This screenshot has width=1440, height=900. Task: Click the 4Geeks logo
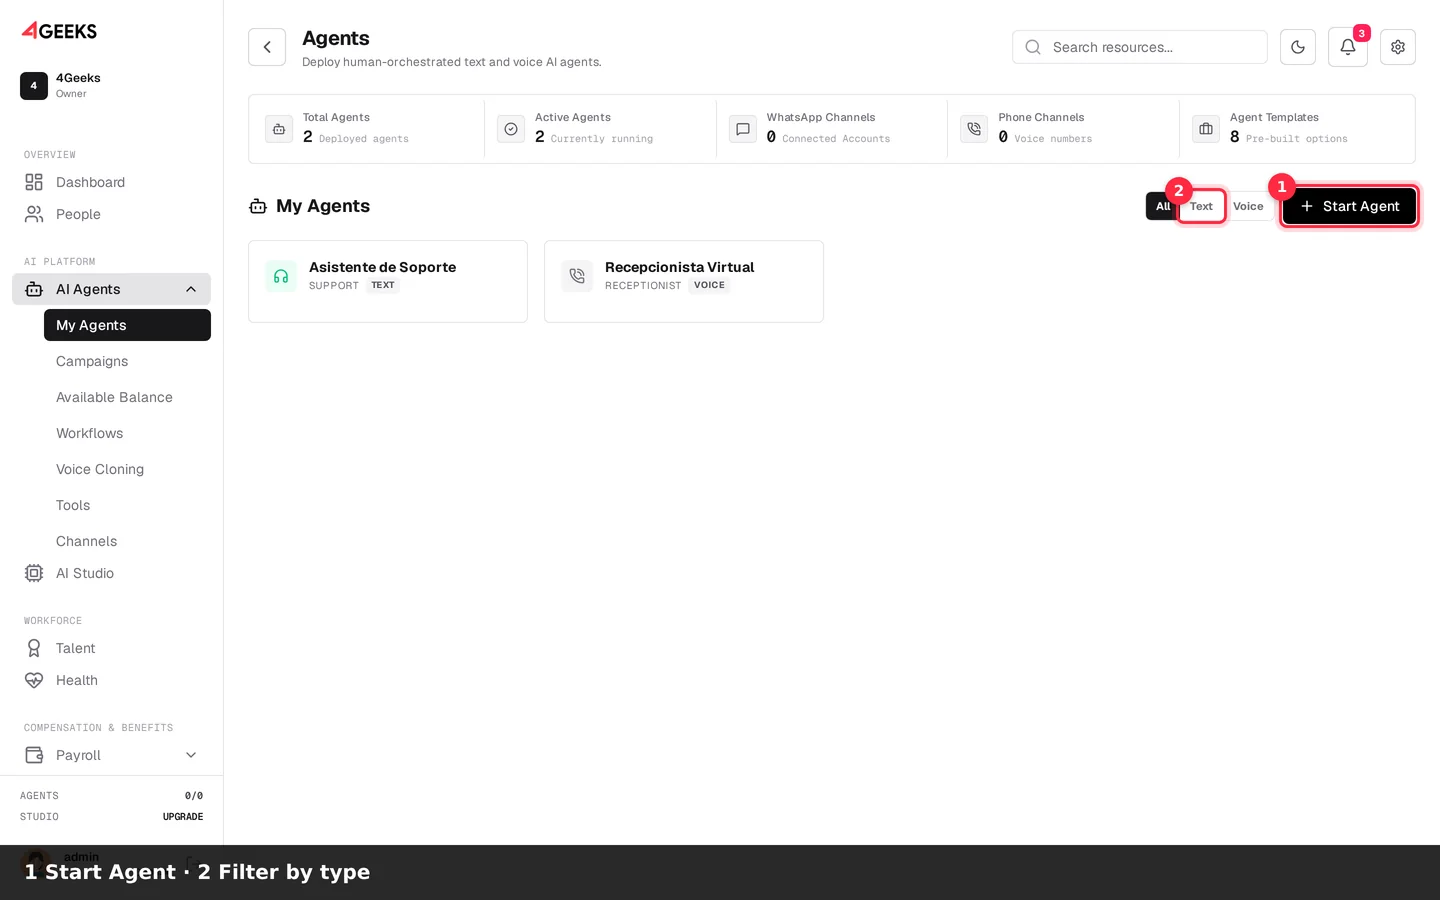59,30
